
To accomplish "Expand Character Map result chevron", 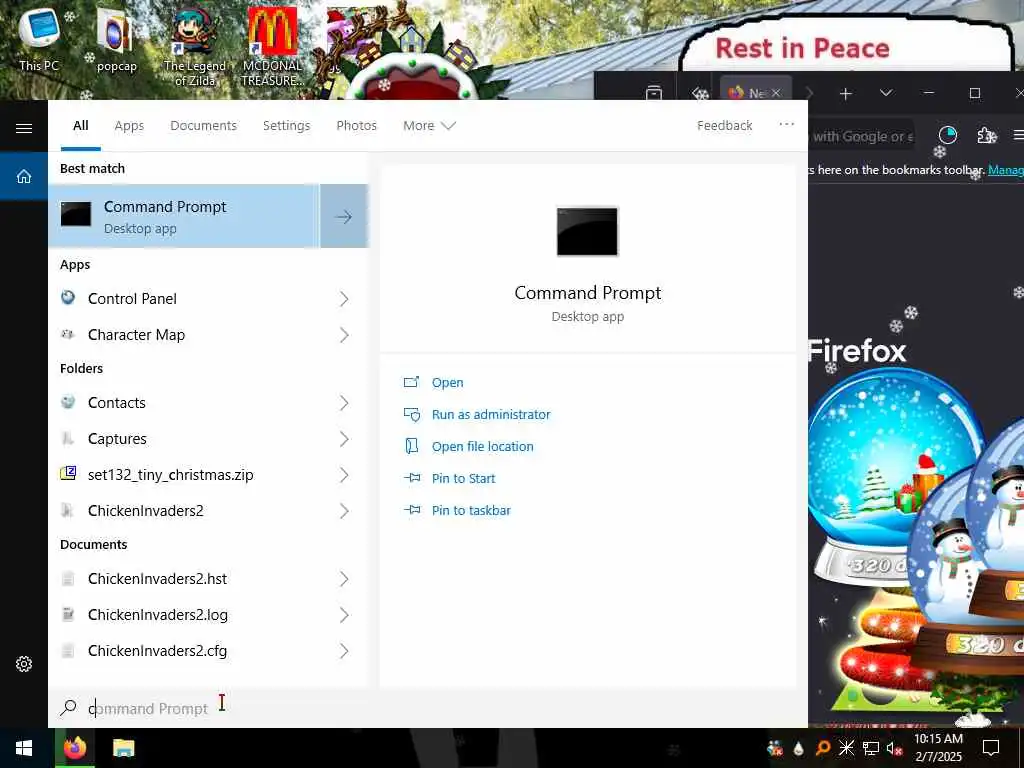I will click(344, 335).
